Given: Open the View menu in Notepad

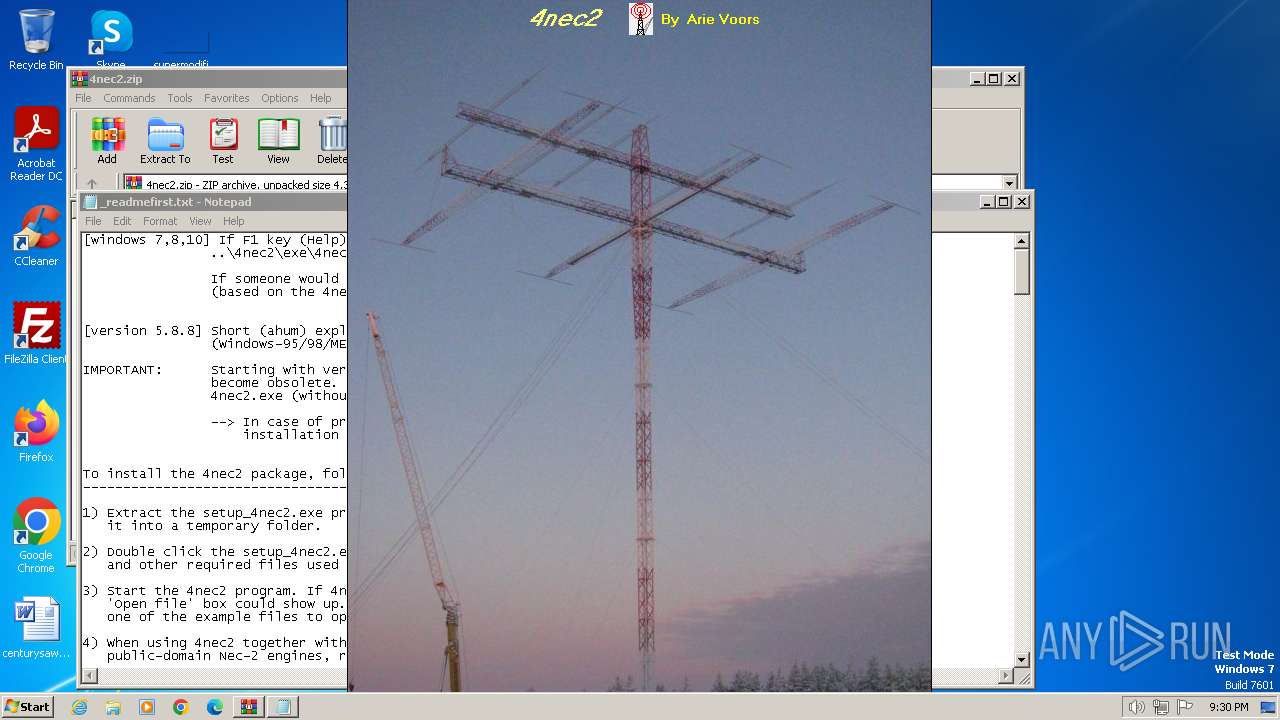Looking at the screenshot, I should (x=200, y=221).
